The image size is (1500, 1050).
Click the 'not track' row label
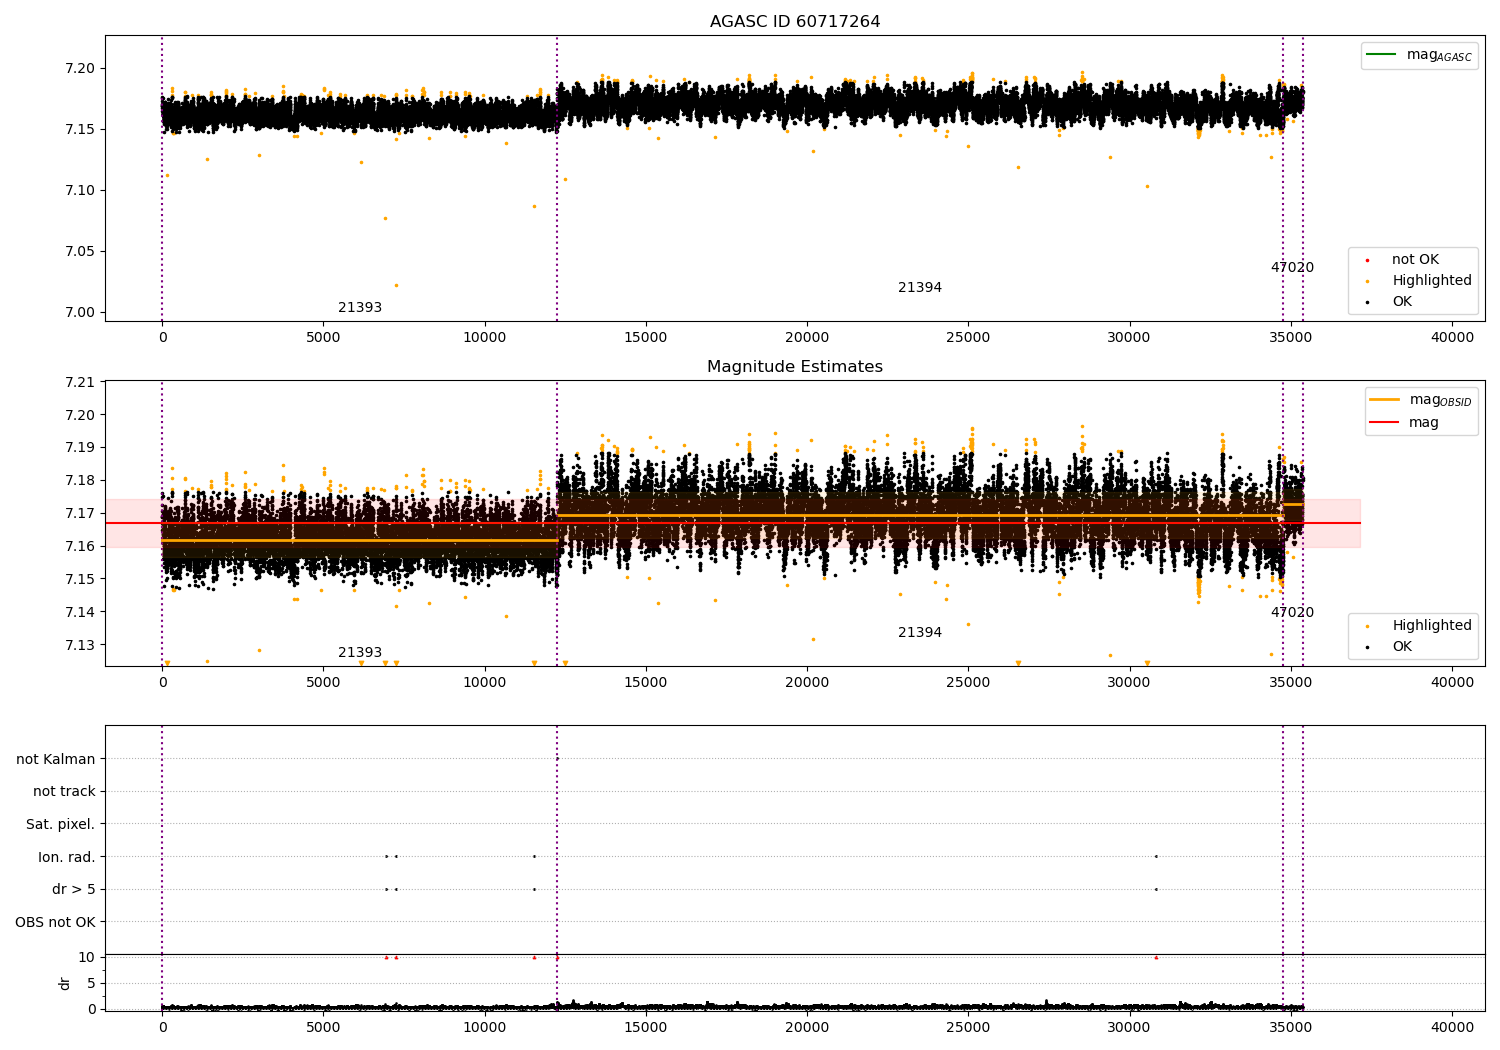click(x=64, y=791)
